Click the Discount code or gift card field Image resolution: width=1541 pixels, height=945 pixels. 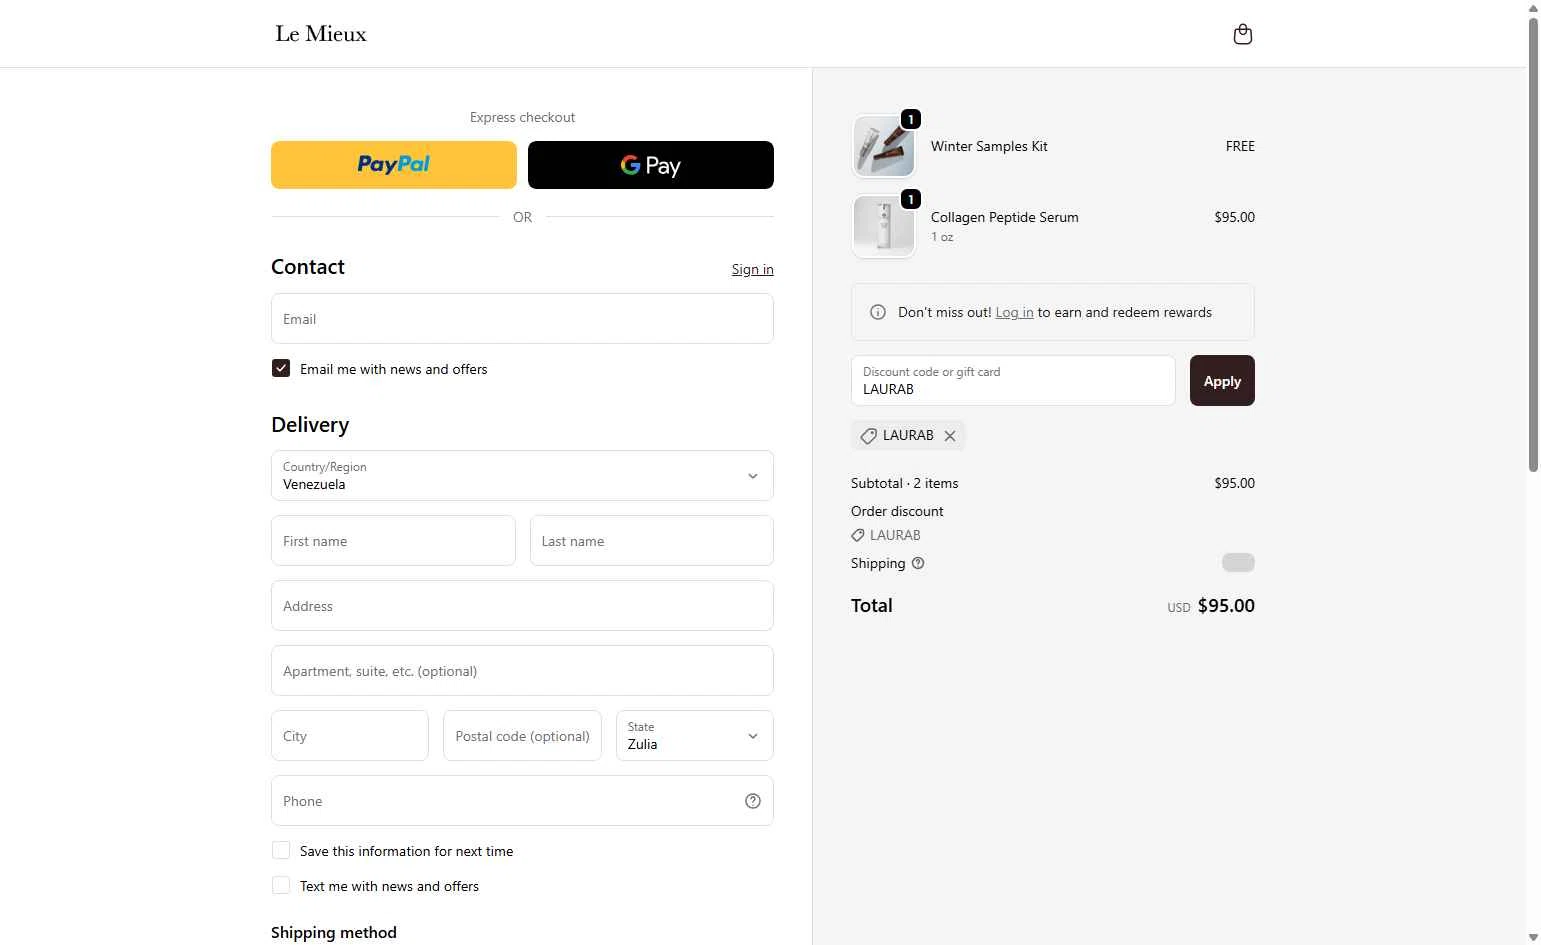[x=1013, y=381]
